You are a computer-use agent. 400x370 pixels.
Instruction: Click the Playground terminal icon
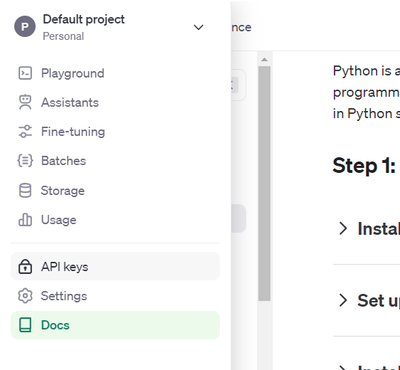[25, 73]
